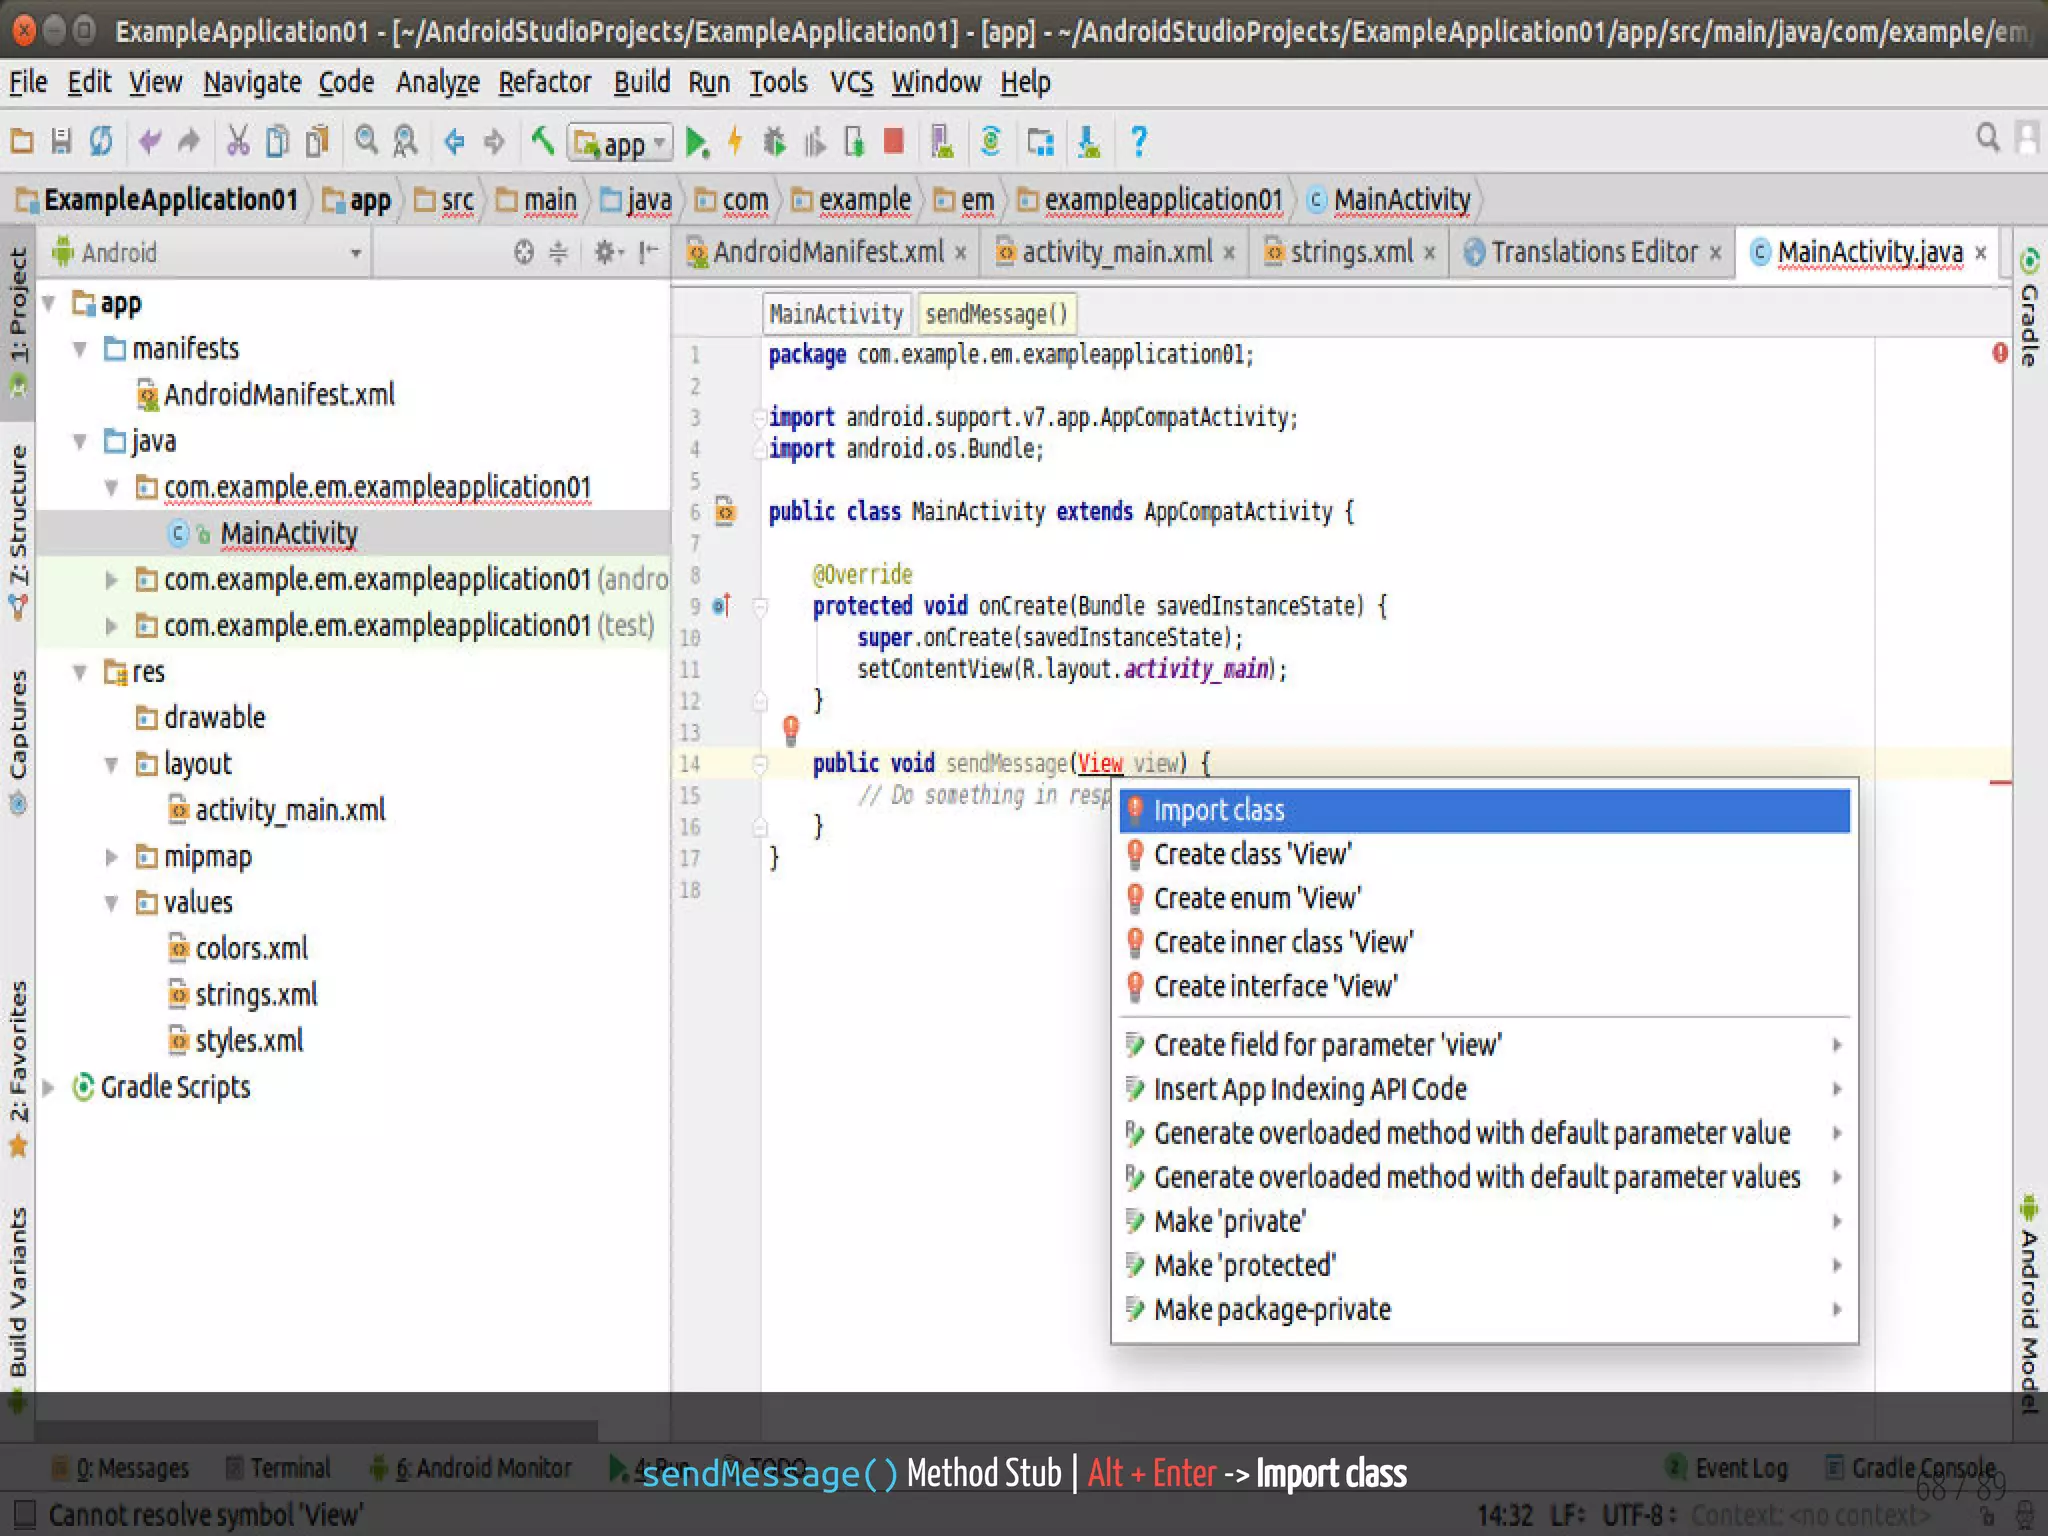Click the Paste toolbar icon
The height and width of the screenshot is (1536, 2048).
coord(317,142)
